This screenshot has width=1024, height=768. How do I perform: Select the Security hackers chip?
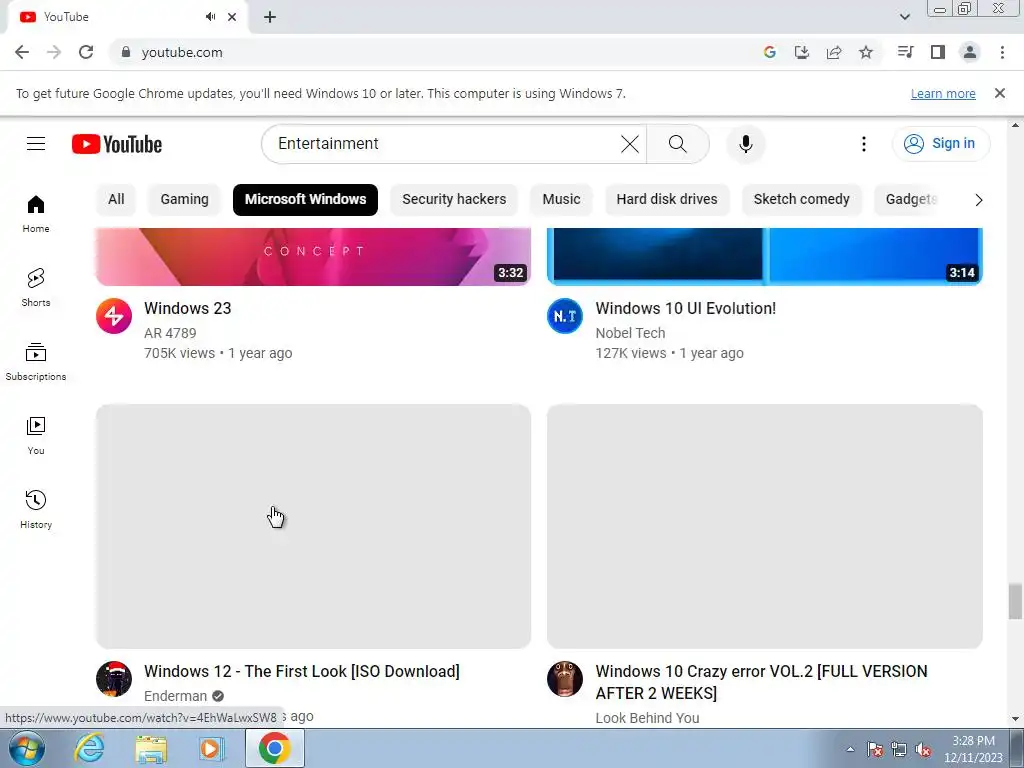click(x=454, y=200)
